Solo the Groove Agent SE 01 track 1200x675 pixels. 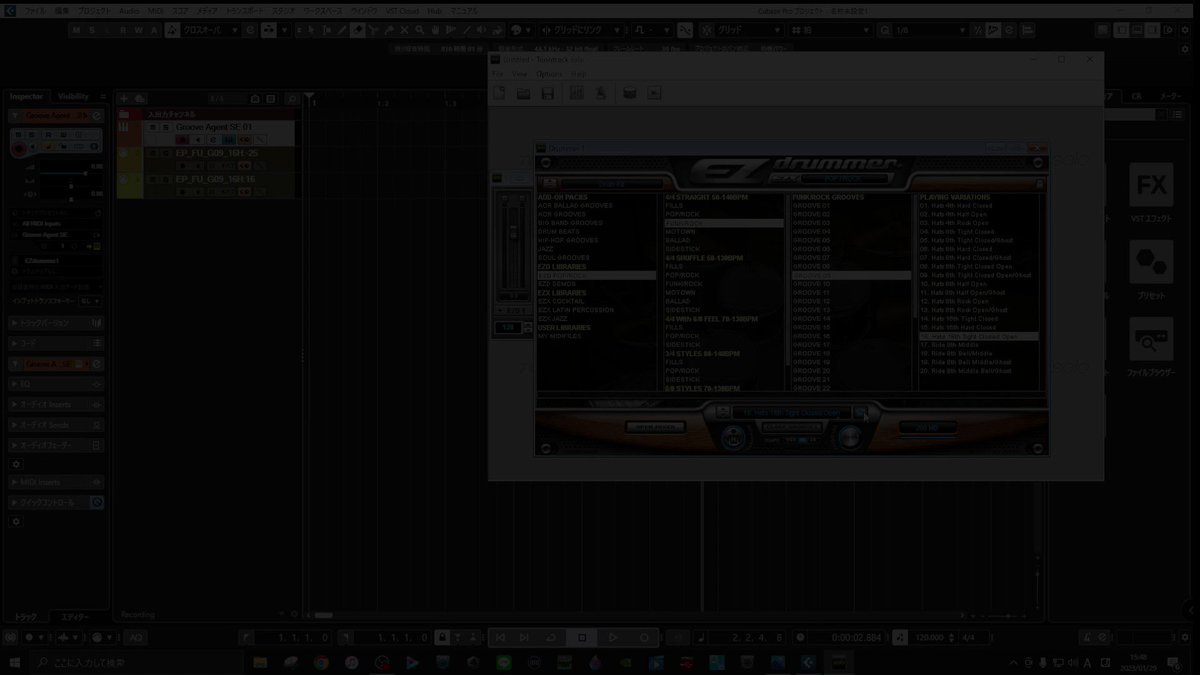pyautogui.click(x=165, y=128)
